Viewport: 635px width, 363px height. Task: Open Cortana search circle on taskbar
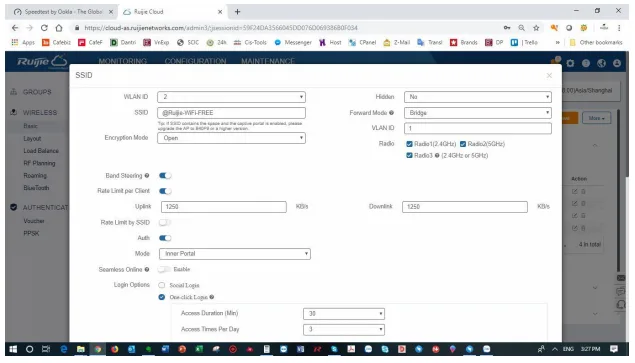coord(29,349)
